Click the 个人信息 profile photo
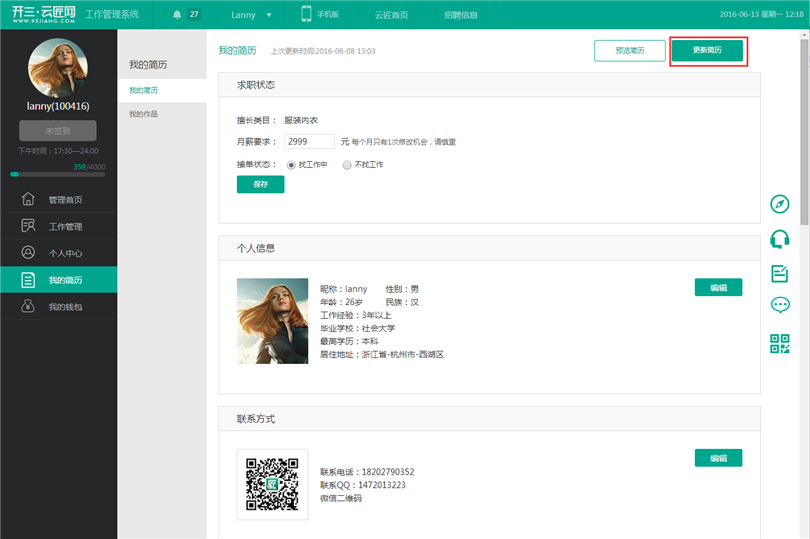The image size is (810, 539). [x=272, y=321]
